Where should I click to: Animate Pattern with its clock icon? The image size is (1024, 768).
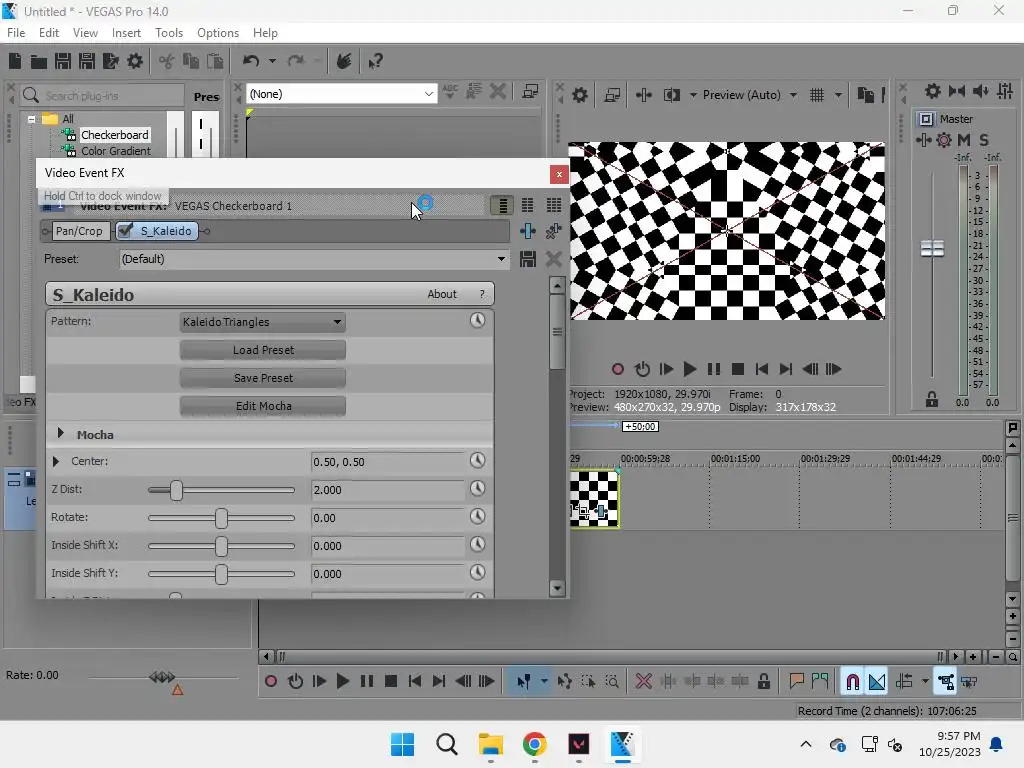[x=477, y=320]
